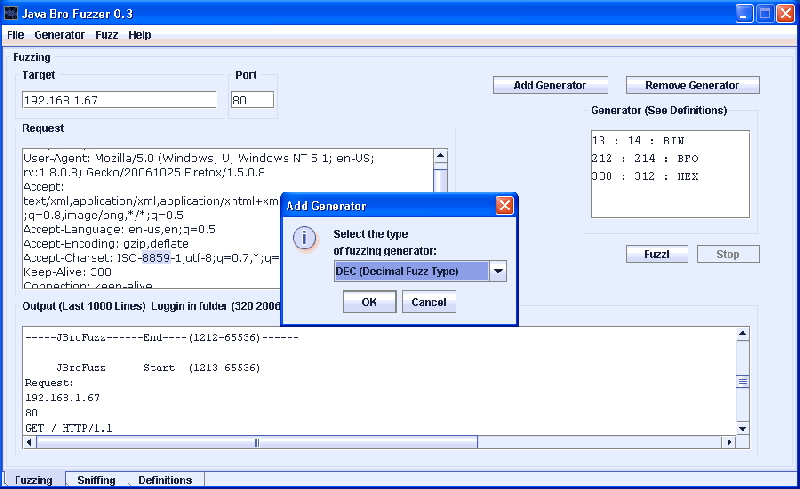Click the Output vertical scrollbar thumb
Viewport: 800px width, 489px height.
pyautogui.click(x=742, y=381)
